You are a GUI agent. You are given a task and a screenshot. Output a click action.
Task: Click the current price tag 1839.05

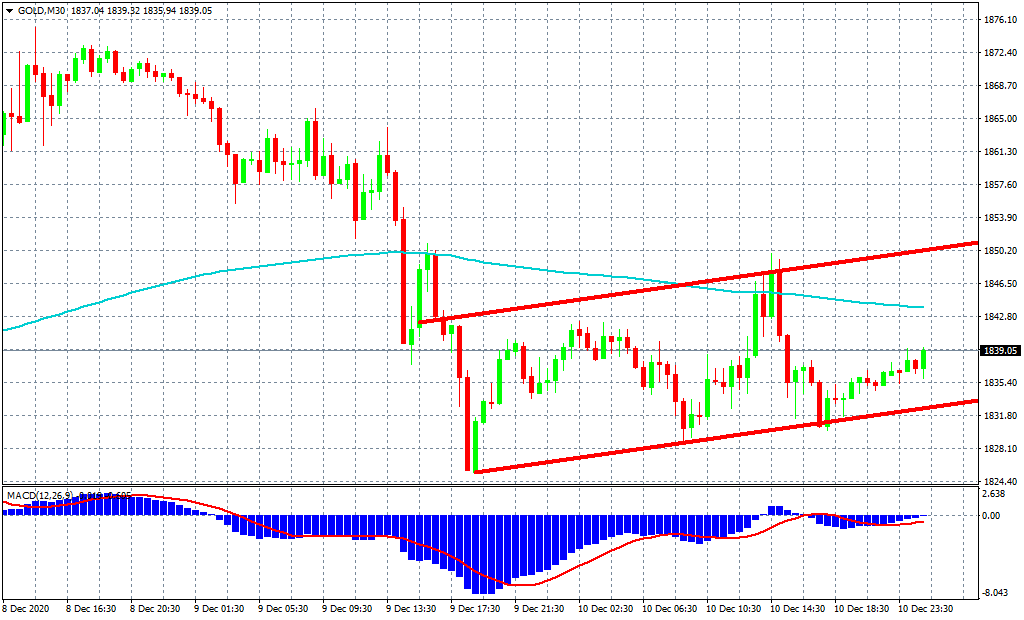point(1000,351)
